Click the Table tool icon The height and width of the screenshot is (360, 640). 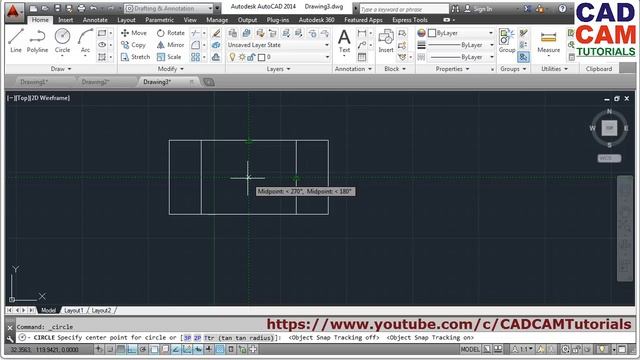click(x=362, y=57)
